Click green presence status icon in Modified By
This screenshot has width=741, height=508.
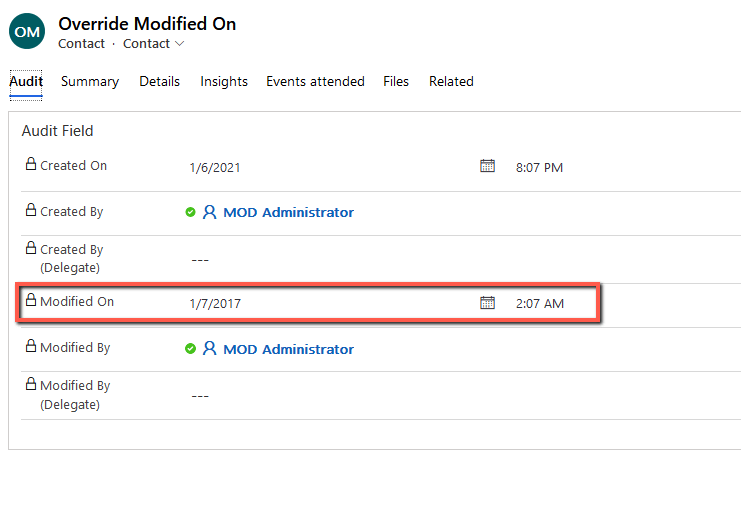click(x=190, y=350)
